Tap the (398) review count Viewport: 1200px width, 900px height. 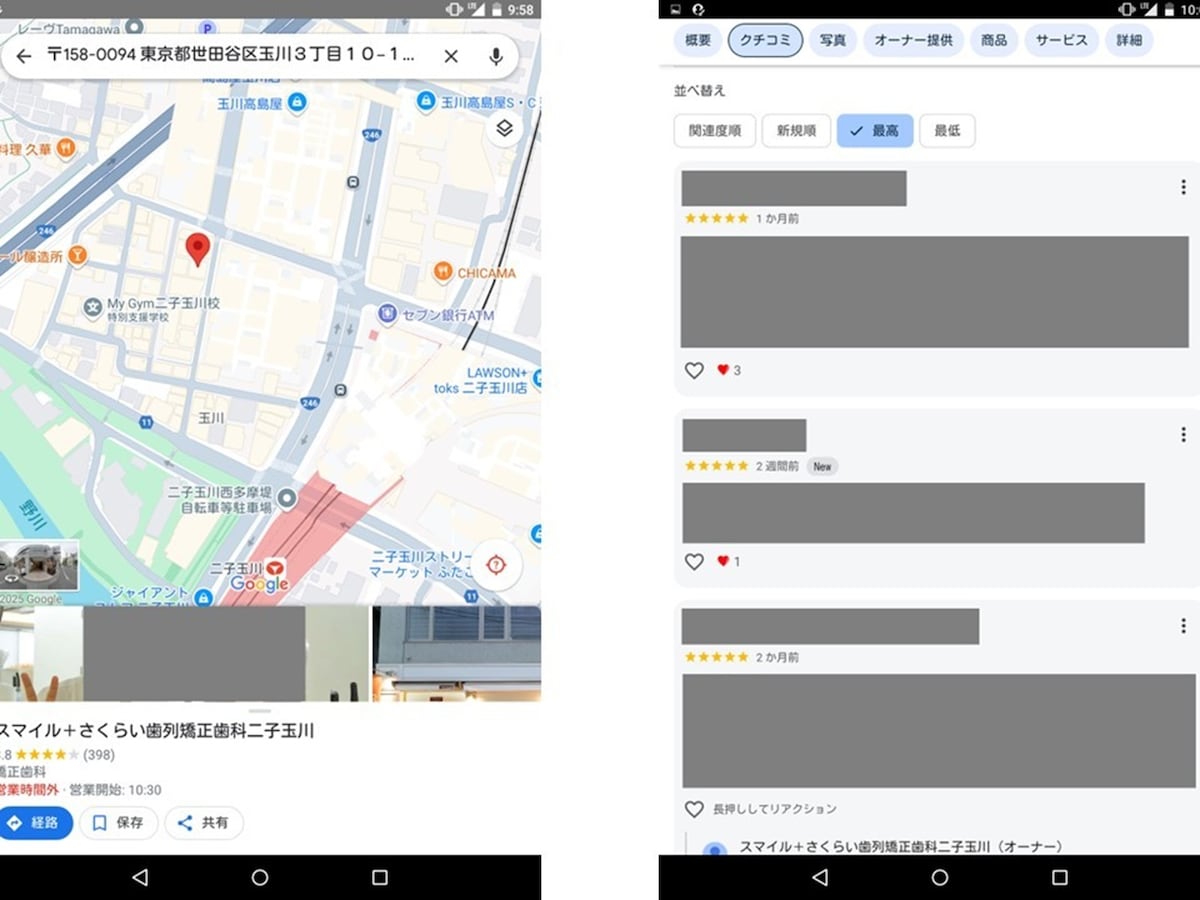(x=98, y=754)
